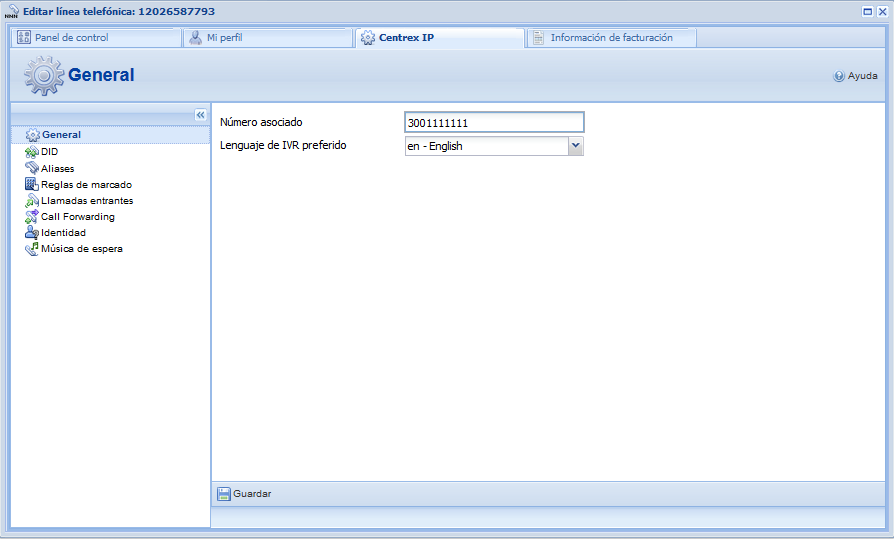Click the Número asociado label

click(261, 122)
